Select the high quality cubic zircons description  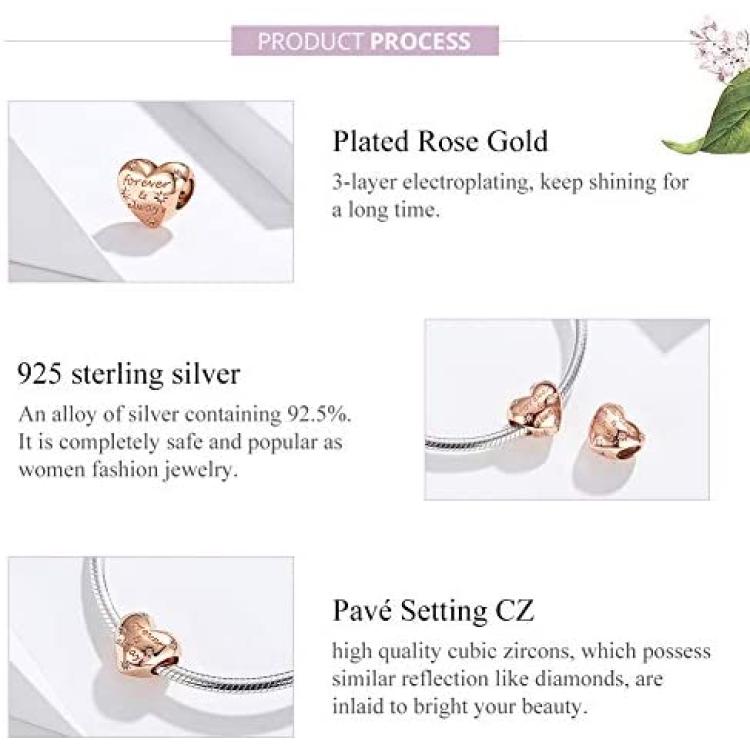tap(521, 679)
